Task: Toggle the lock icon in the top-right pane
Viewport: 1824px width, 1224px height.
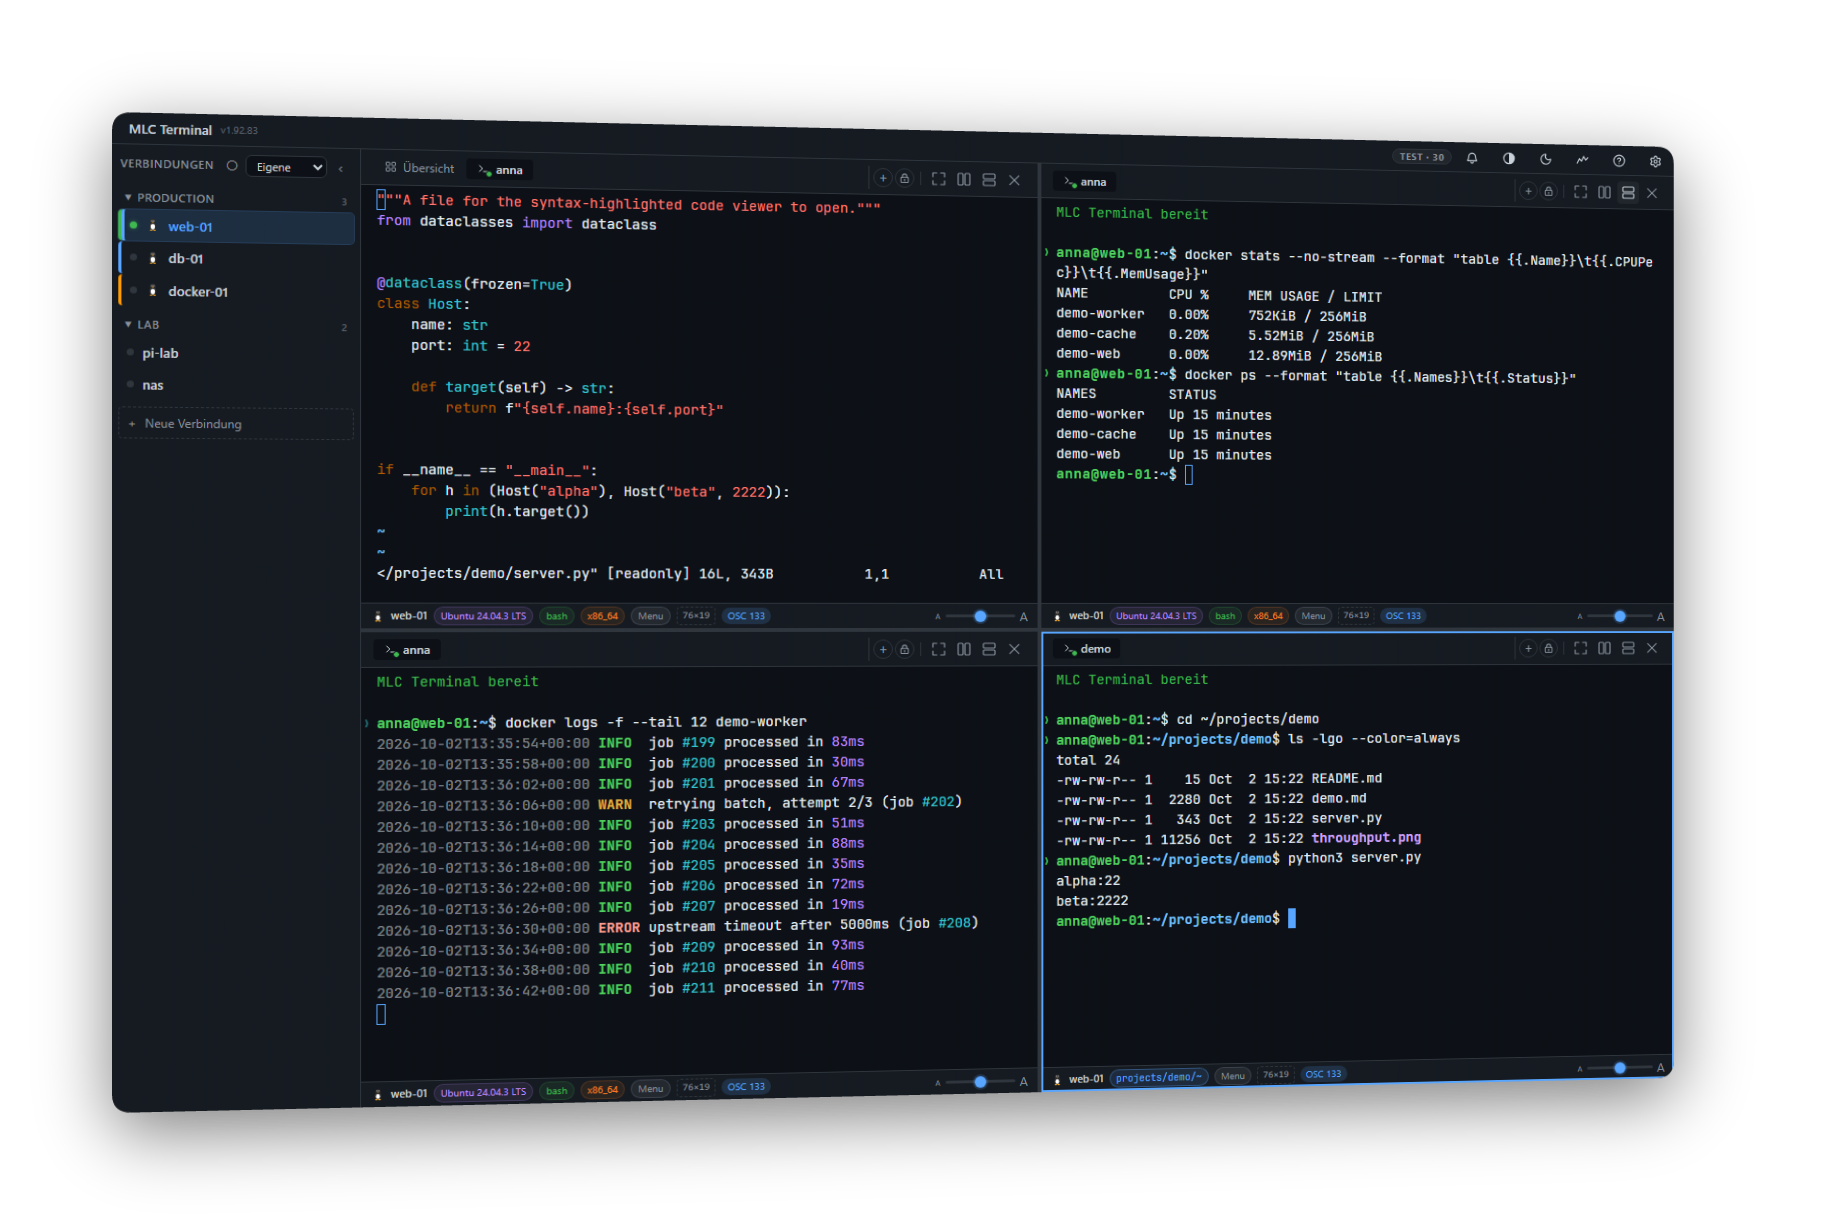Action: click(1549, 191)
